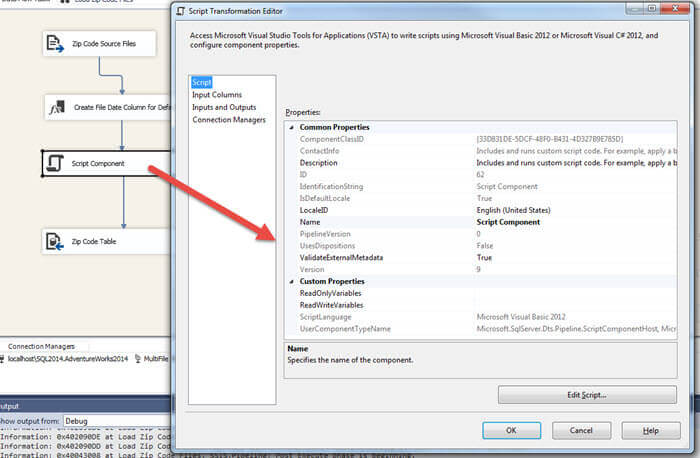Click the Cancel button

pyautogui.click(x=581, y=430)
